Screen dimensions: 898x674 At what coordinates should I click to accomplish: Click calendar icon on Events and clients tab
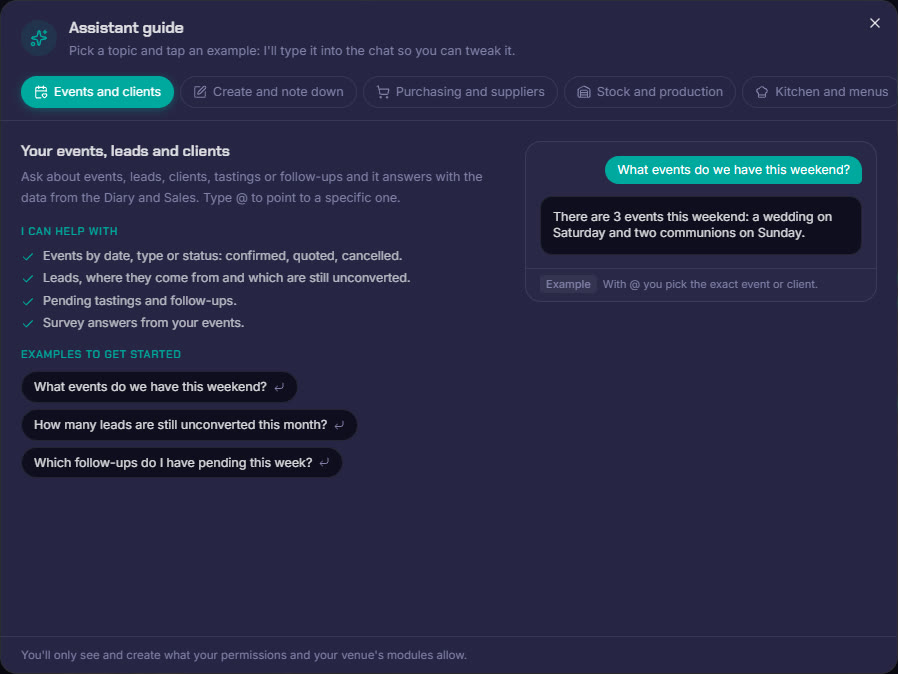pyautogui.click(x=41, y=92)
